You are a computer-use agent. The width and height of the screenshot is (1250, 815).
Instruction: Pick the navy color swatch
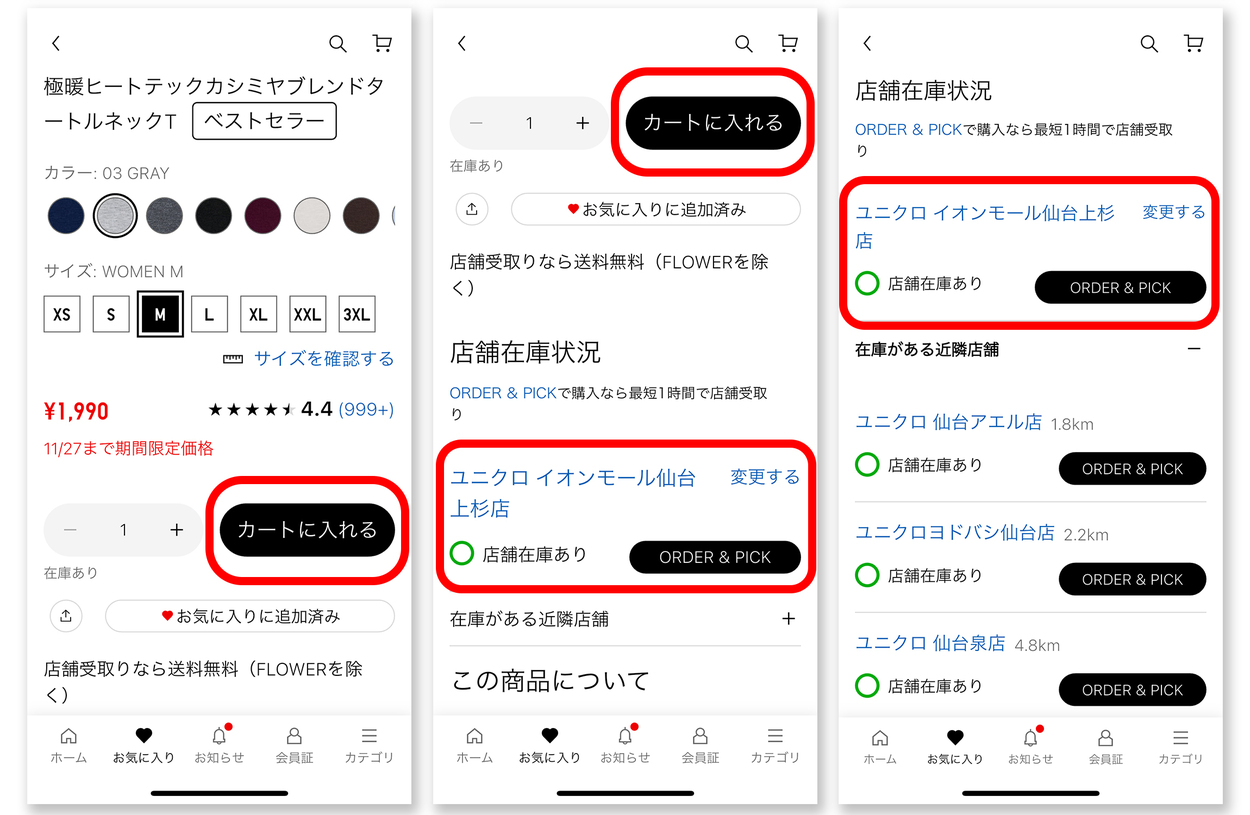click(66, 215)
